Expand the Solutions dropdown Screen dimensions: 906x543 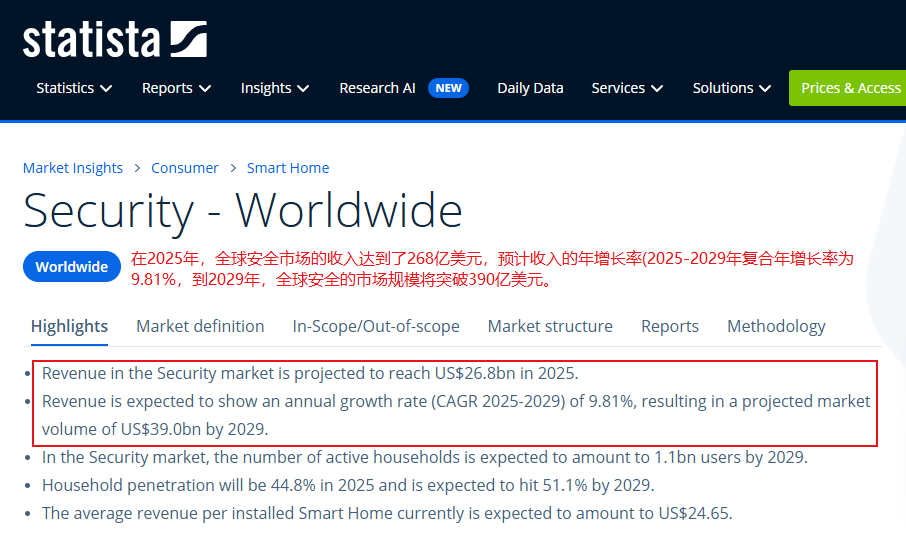click(x=731, y=88)
